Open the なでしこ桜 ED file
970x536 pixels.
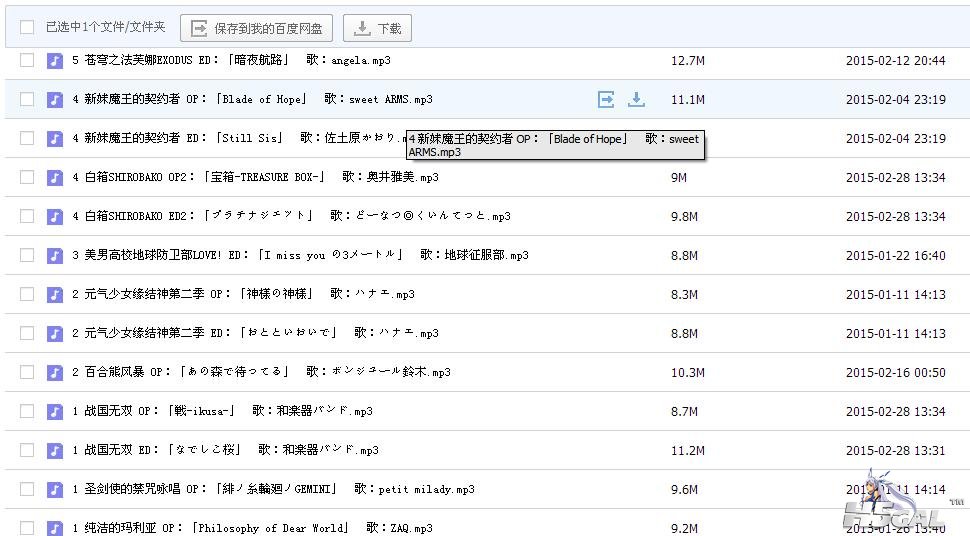click(x=225, y=450)
